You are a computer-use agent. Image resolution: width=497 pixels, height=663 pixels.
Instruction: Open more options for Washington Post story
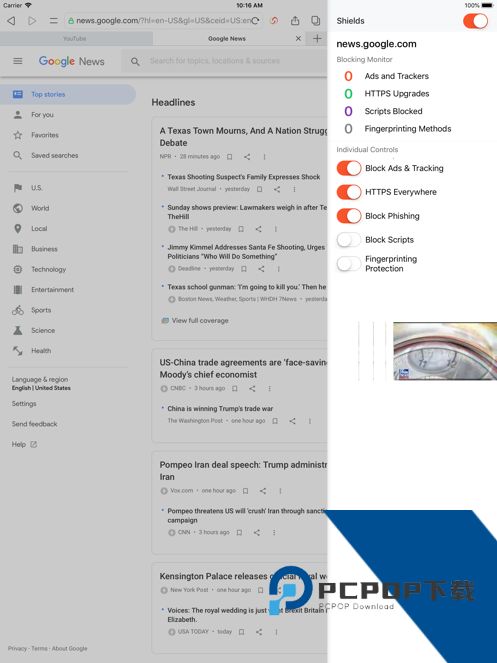tap(310, 421)
